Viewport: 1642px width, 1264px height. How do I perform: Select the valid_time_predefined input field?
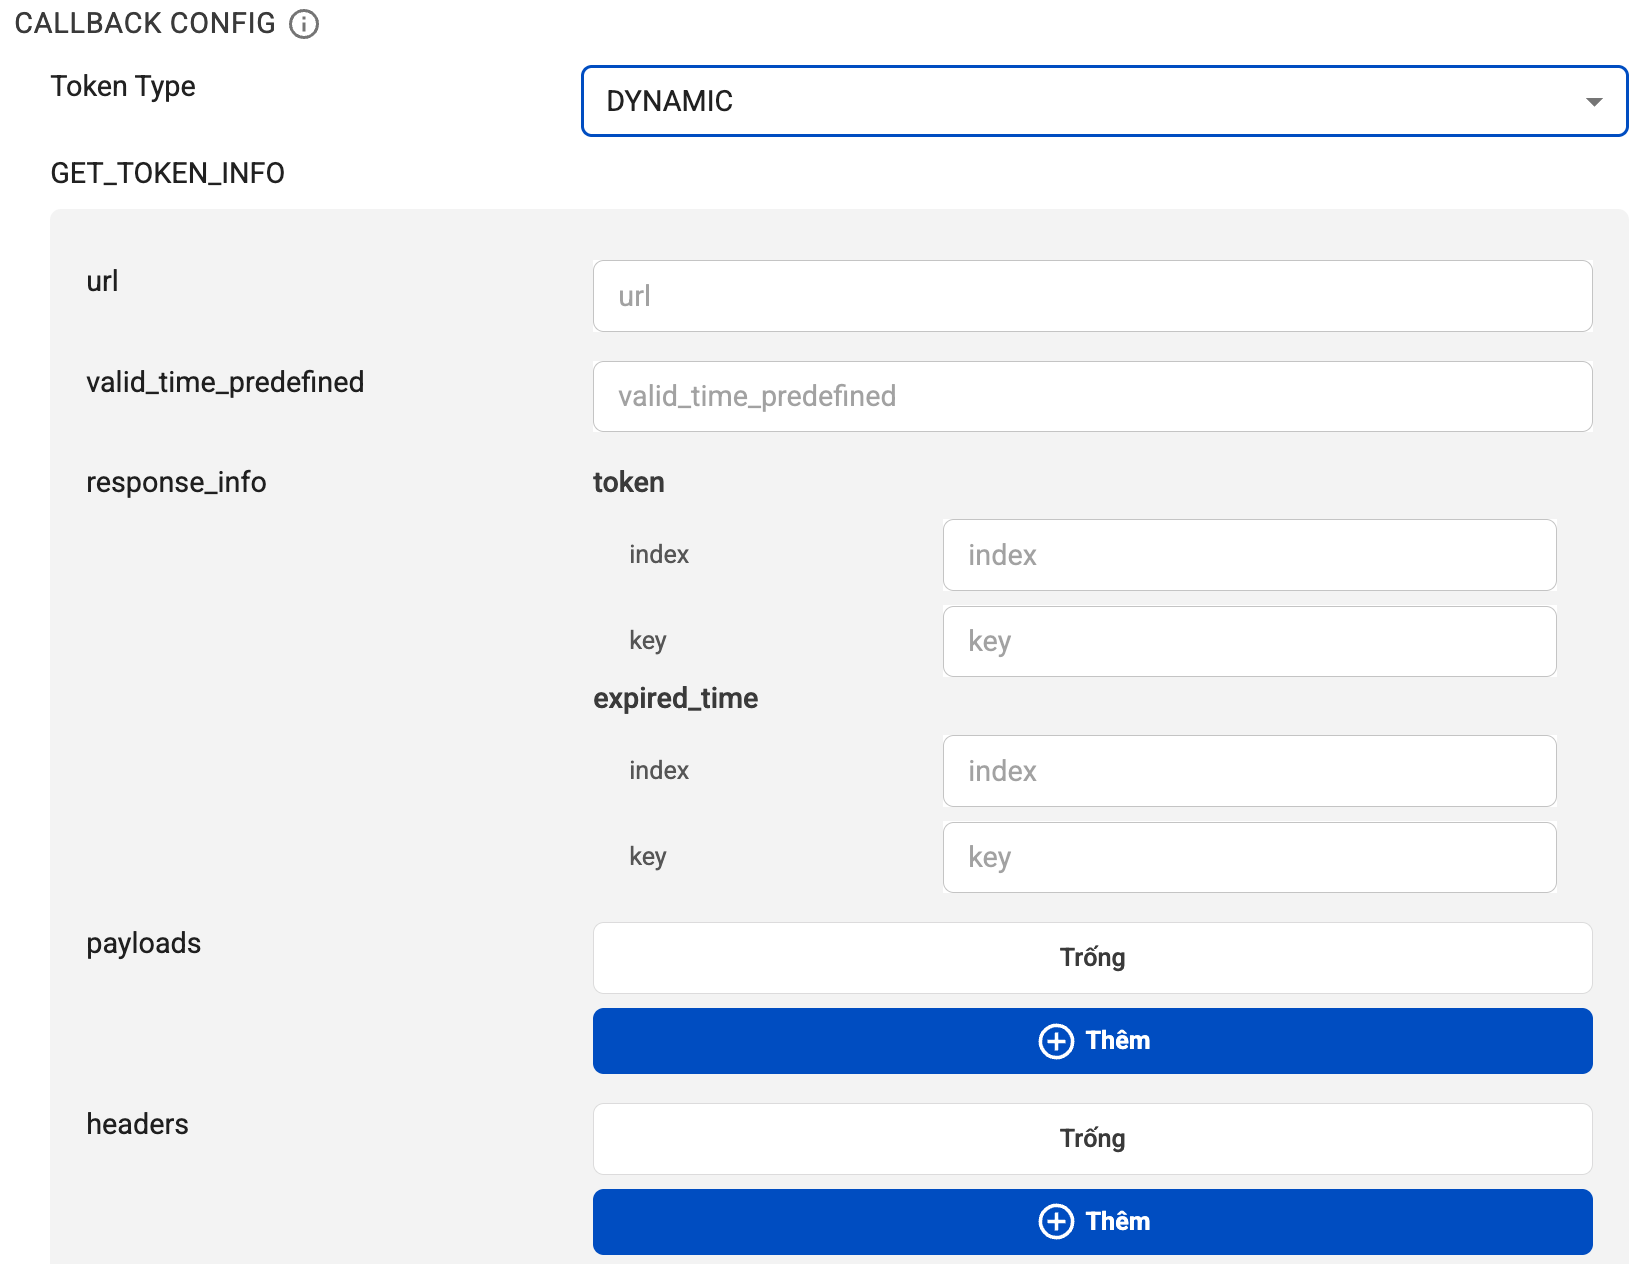pos(1092,396)
